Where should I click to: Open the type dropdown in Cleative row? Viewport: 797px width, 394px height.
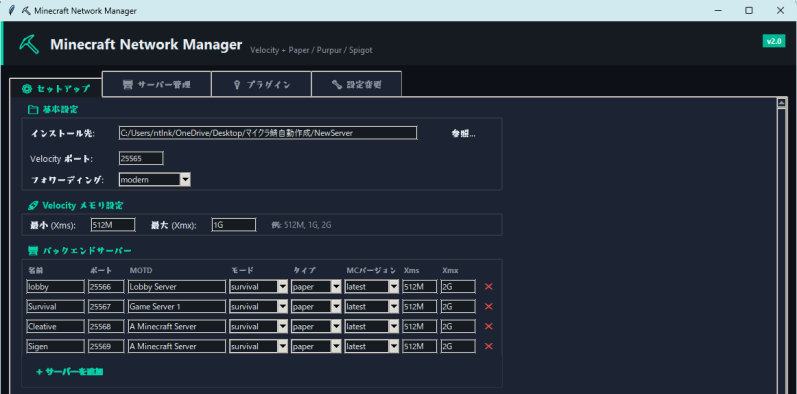click(336, 326)
